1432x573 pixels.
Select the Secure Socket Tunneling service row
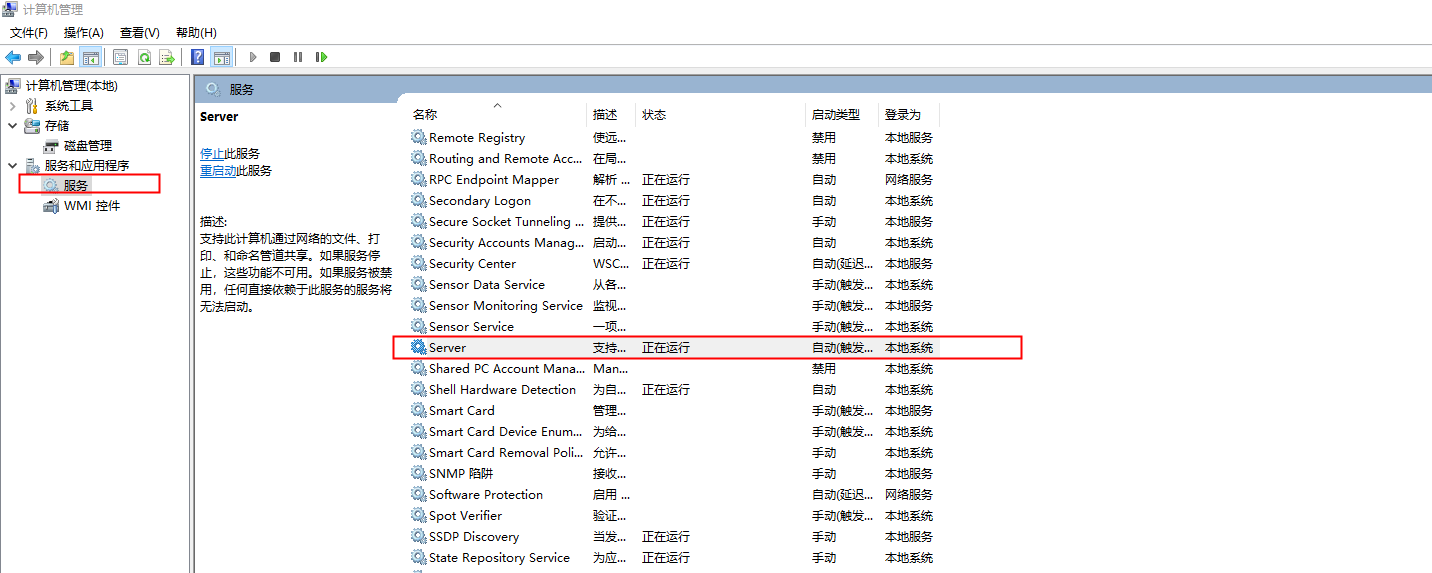pyautogui.click(x=674, y=221)
